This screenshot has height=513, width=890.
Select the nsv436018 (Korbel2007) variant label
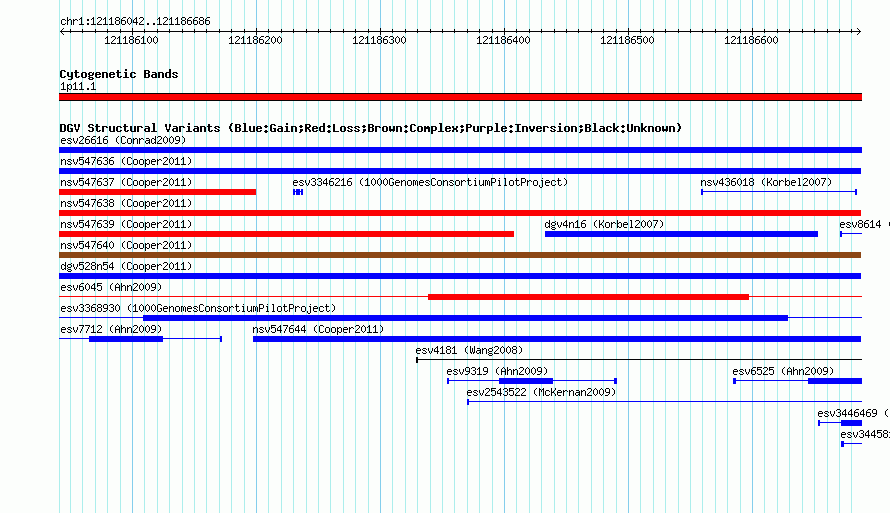(x=766, y=182)
